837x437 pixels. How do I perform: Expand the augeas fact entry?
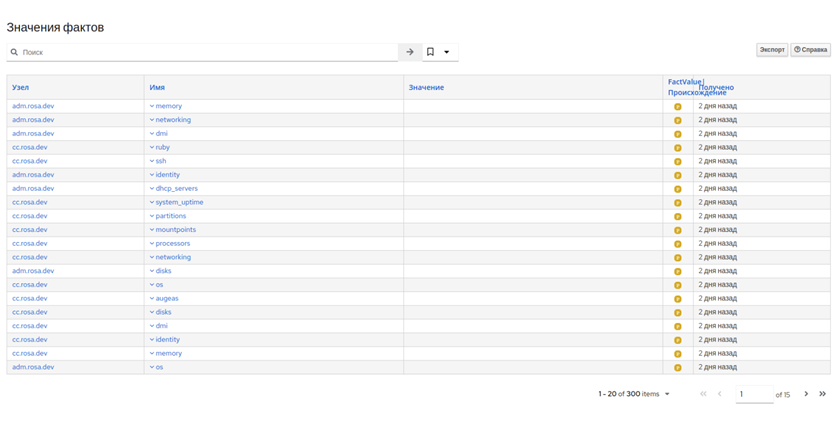click(x=166, y=298)
